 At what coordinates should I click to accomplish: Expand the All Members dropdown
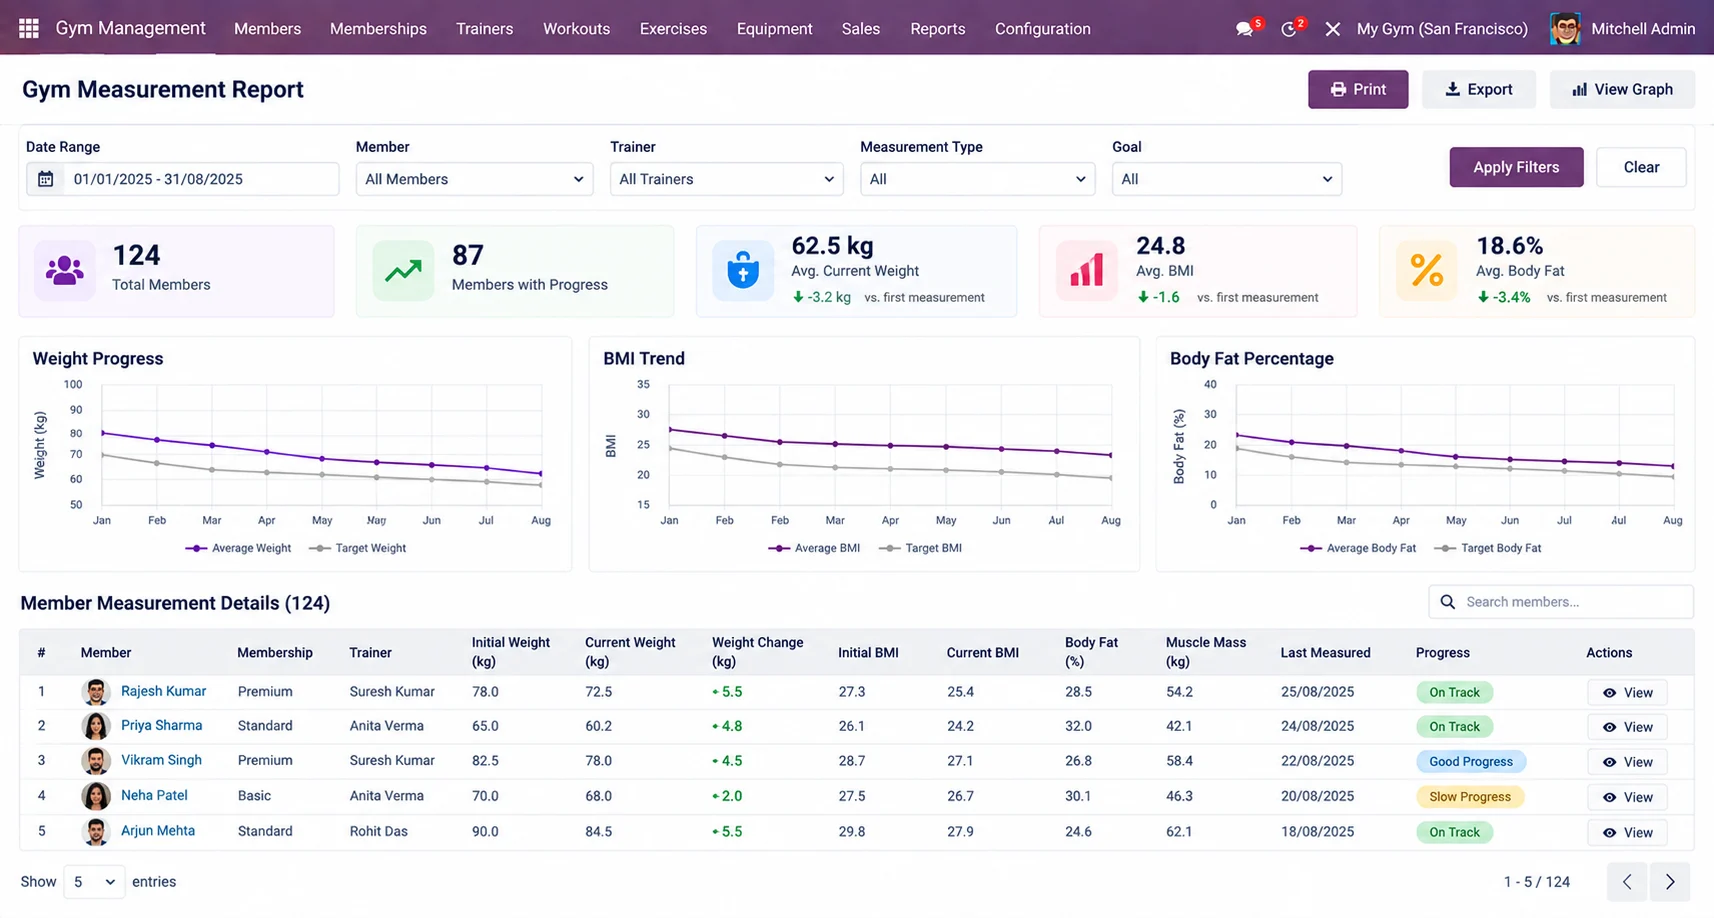pyautogui.click(x=474, y=179)
